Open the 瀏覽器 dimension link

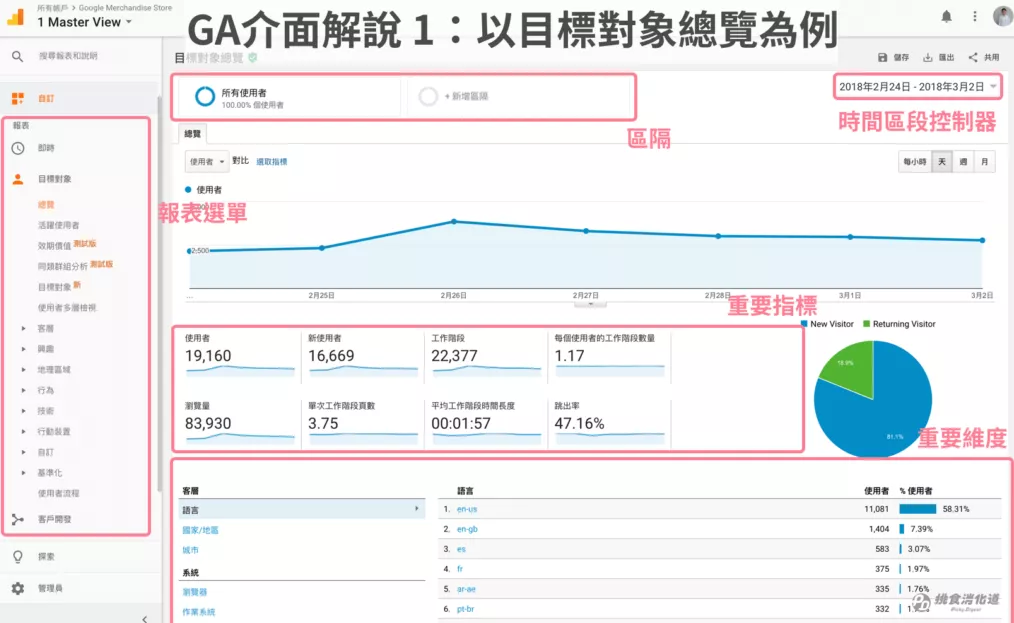(195, 592)
